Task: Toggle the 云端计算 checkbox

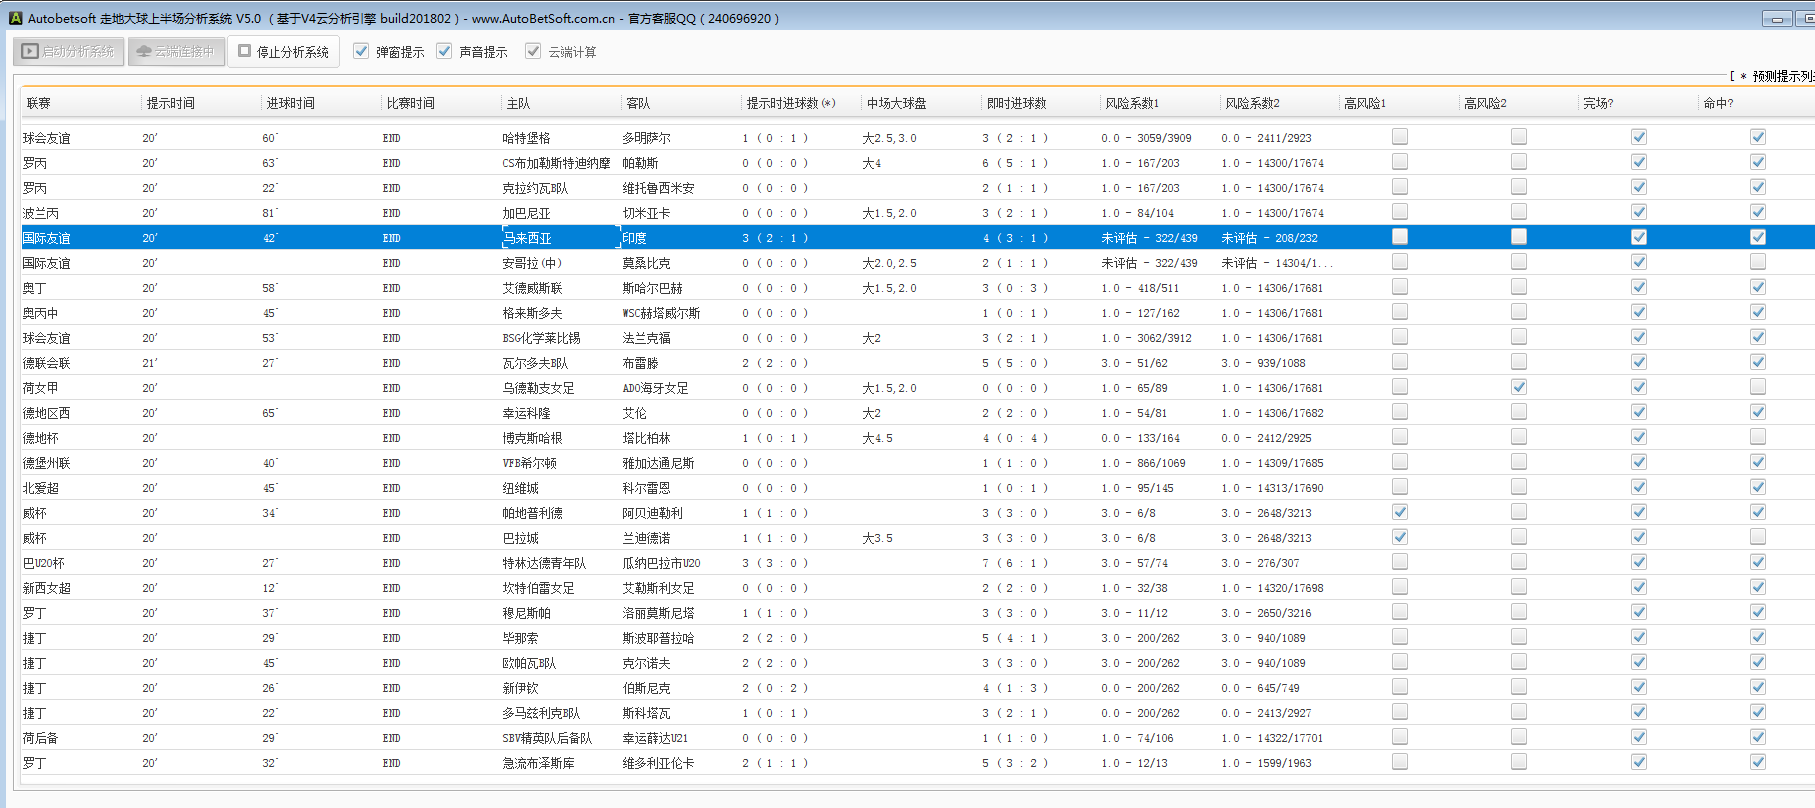Action: coord(533,51)
